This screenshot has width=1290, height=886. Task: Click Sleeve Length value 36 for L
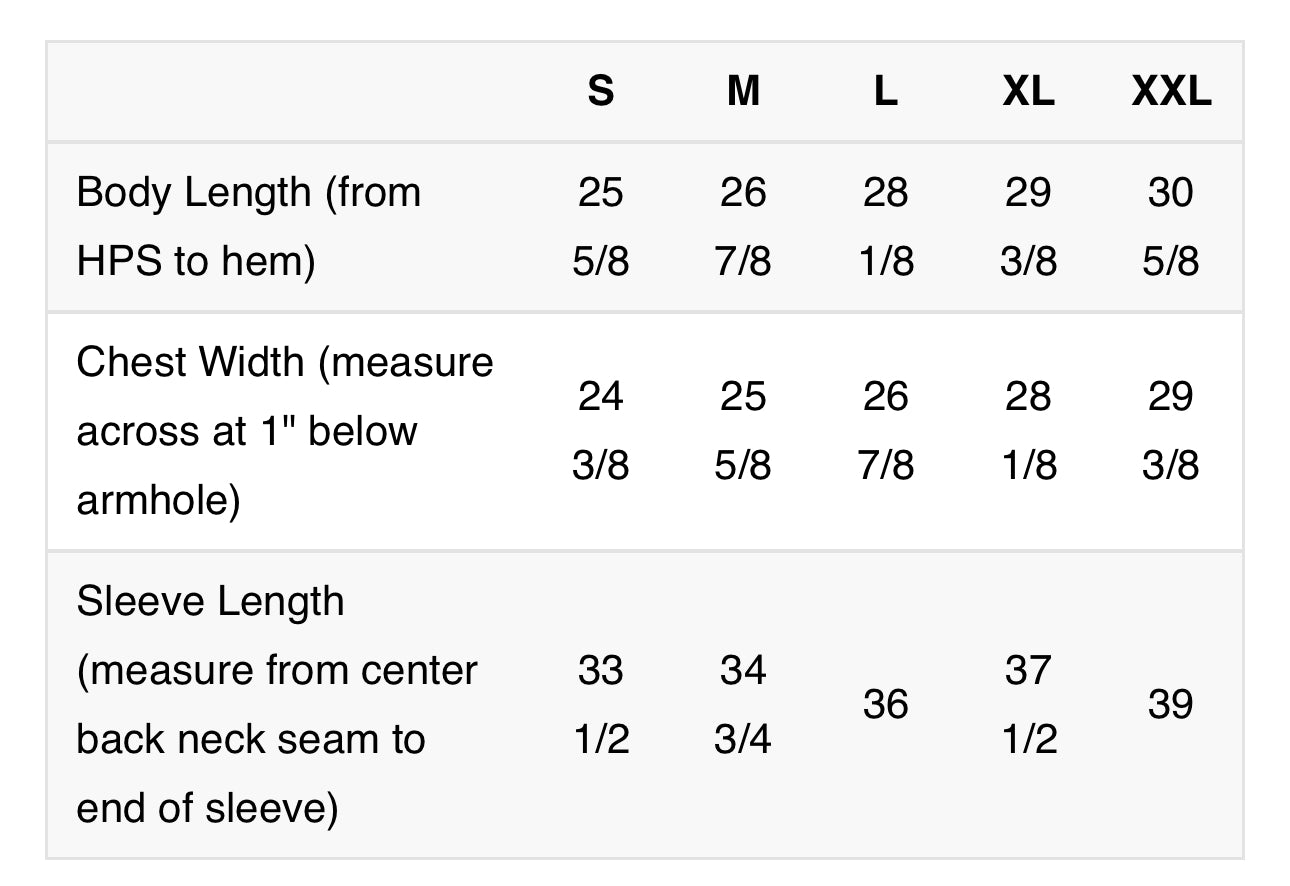[886, 704]
